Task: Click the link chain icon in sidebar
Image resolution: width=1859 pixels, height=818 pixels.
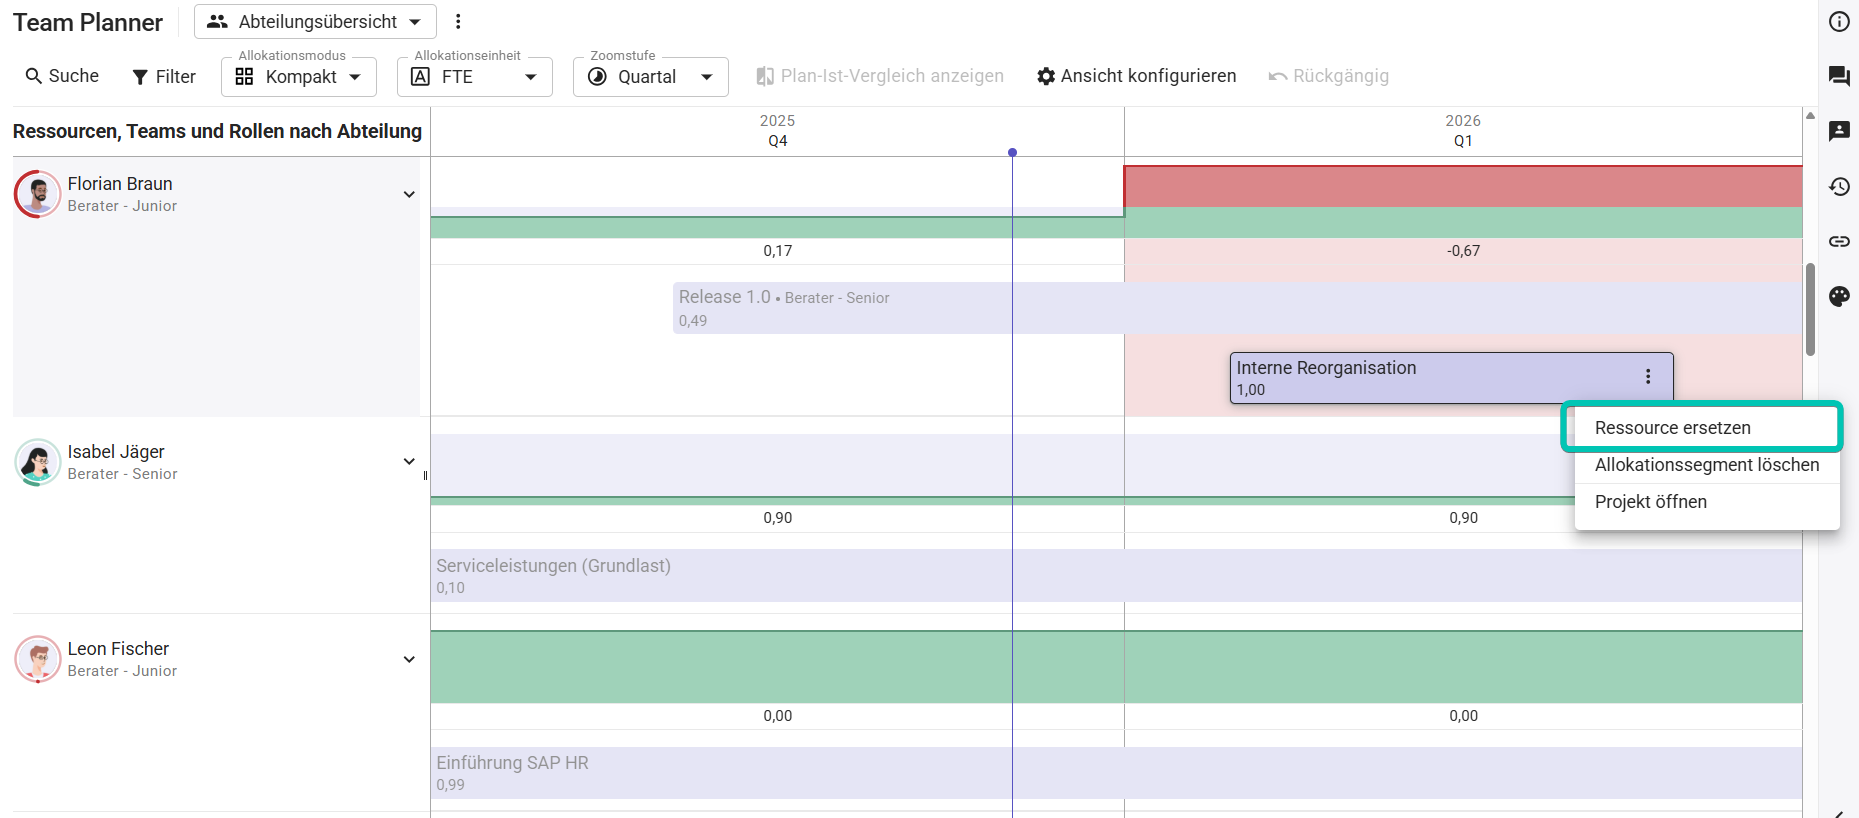Action: (x=1839, y=241)
